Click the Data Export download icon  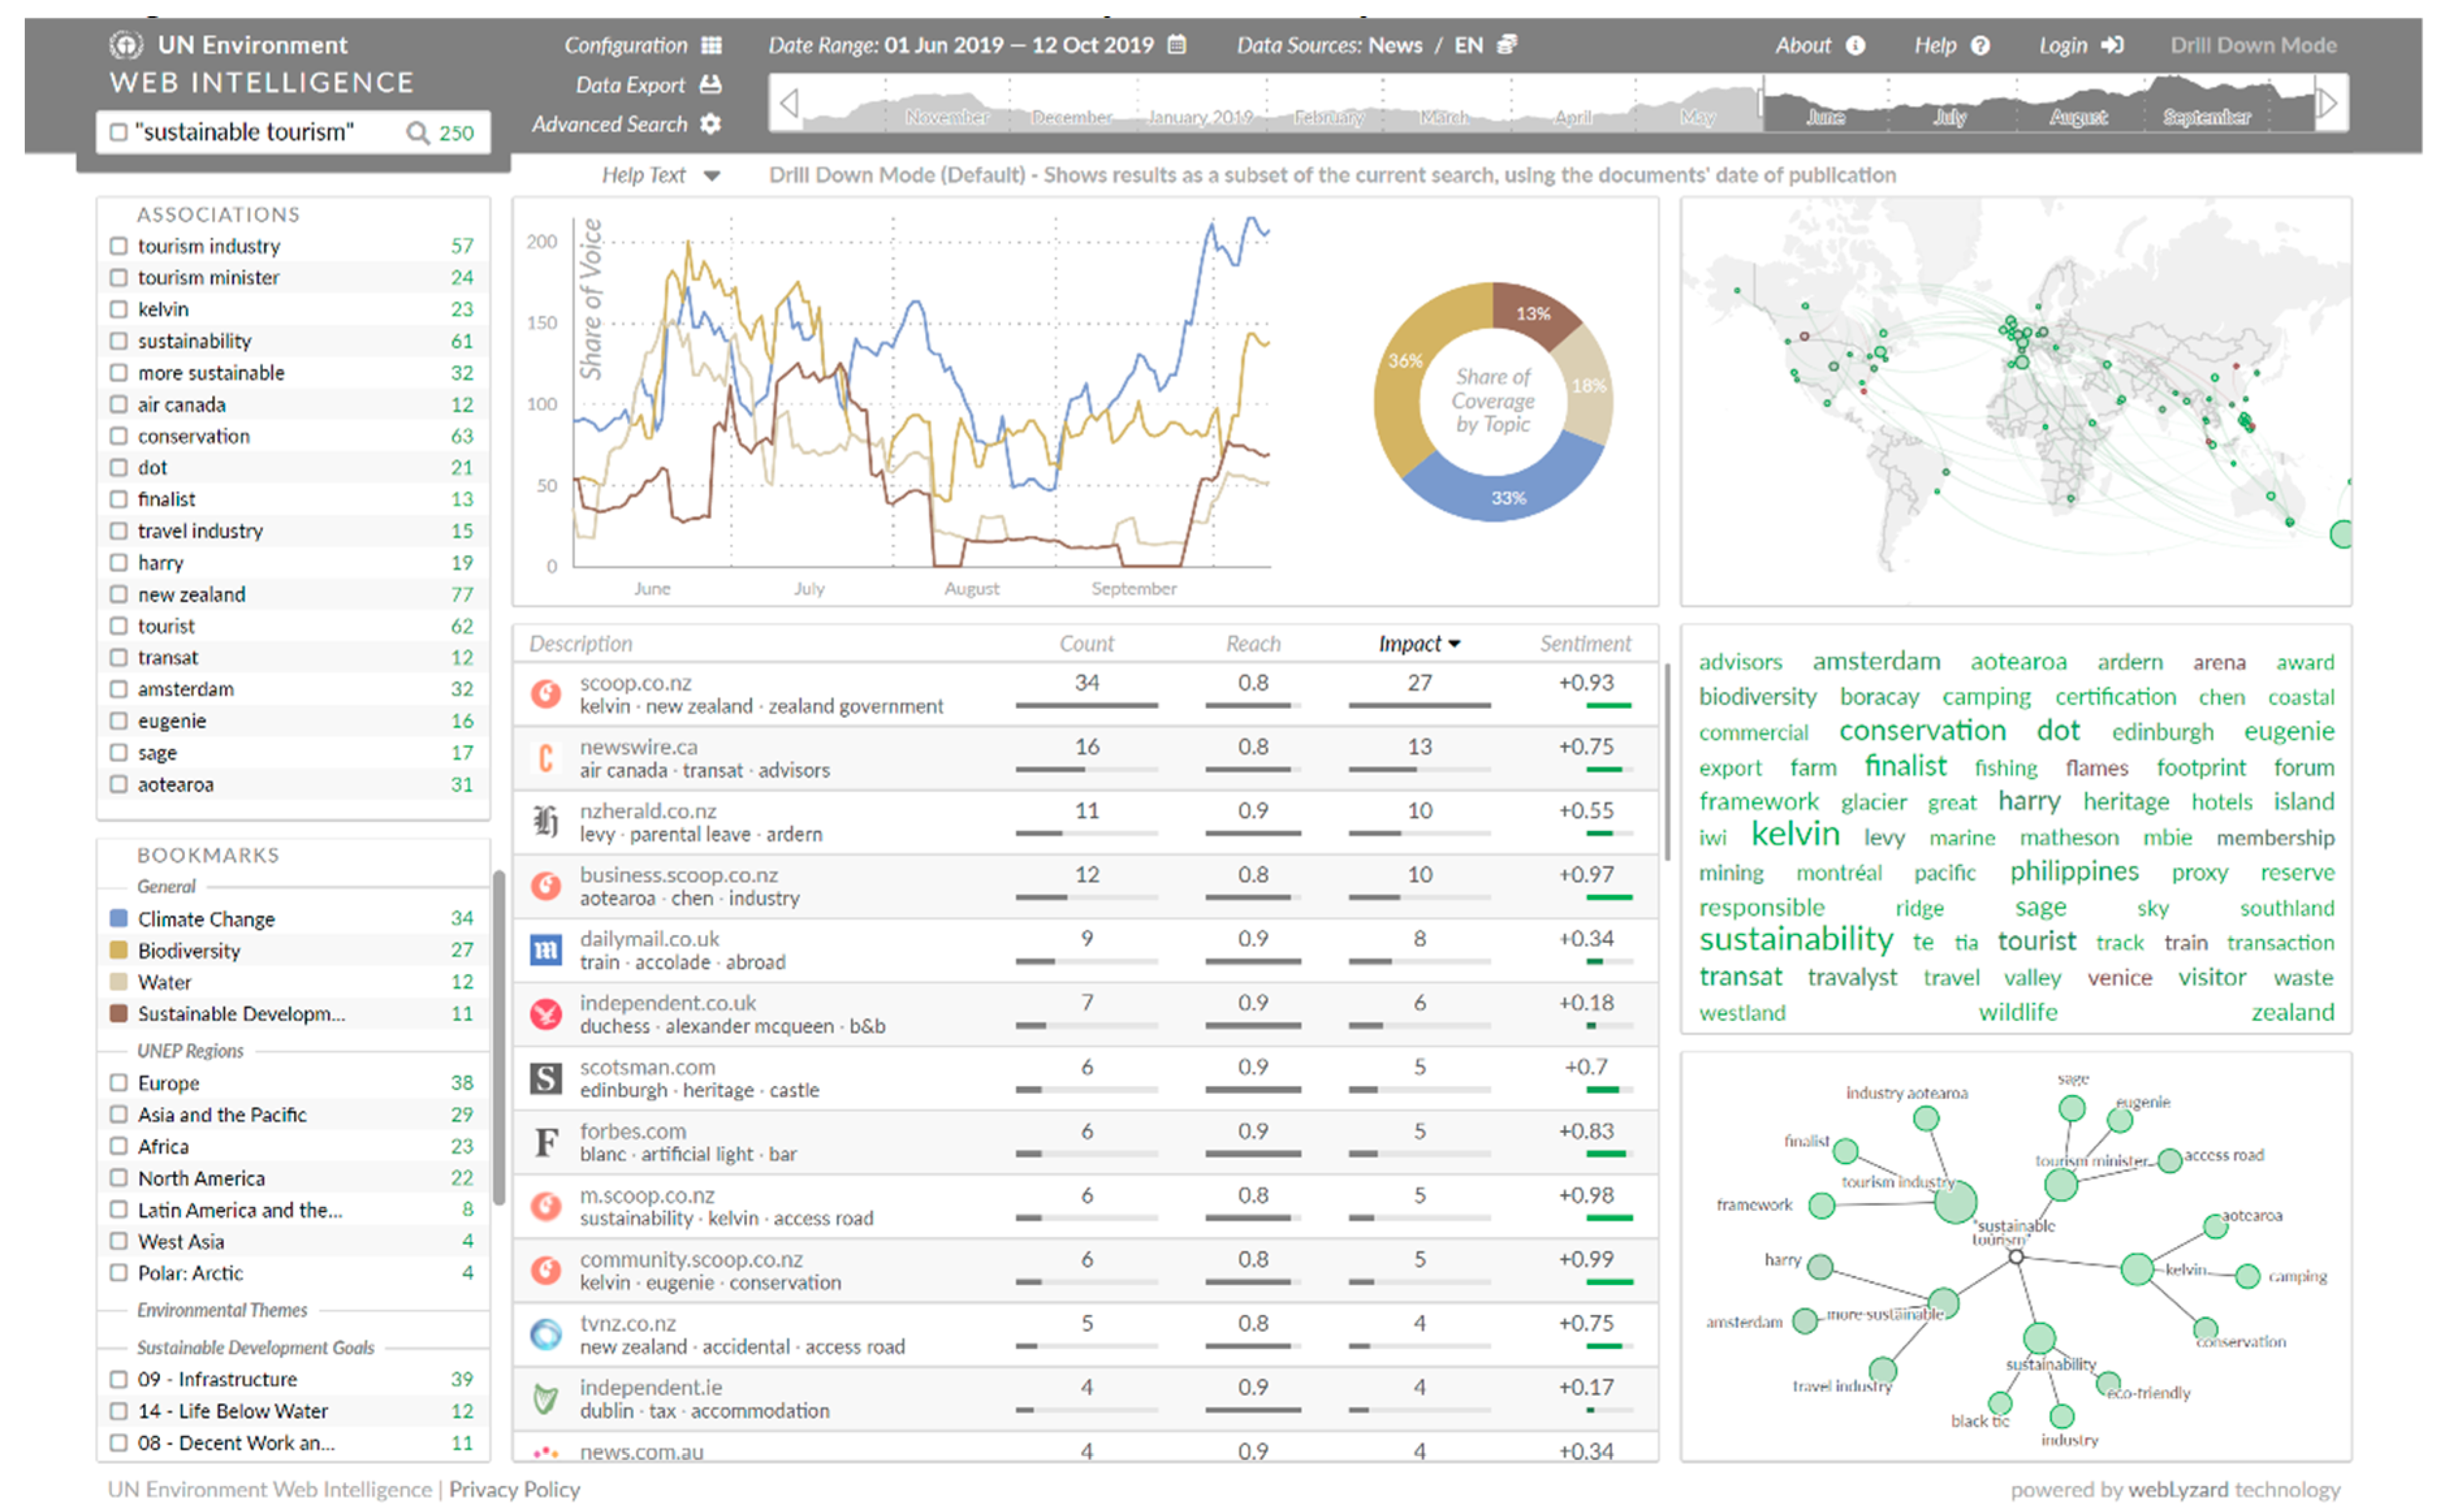[x=710, y=85]
